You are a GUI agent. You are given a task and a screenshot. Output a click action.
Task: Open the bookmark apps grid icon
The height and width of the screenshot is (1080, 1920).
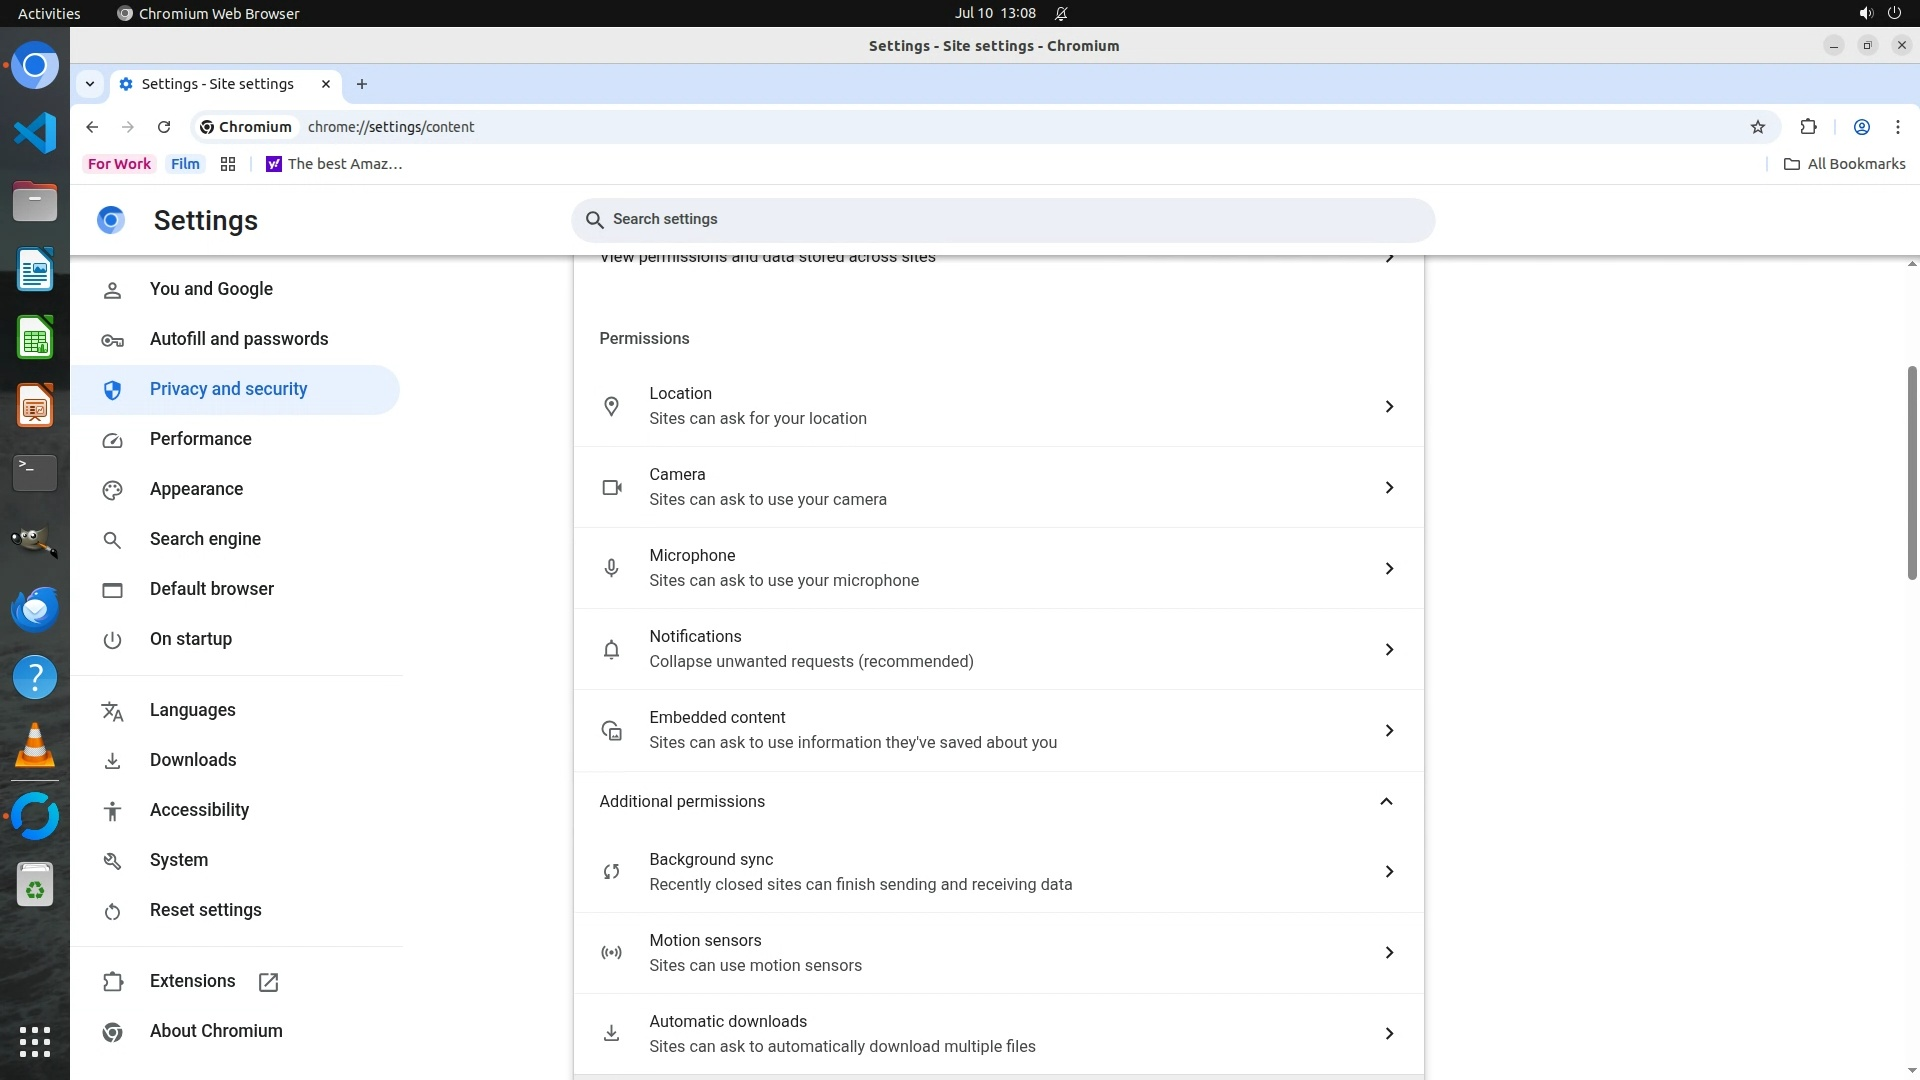pos(228,164)
